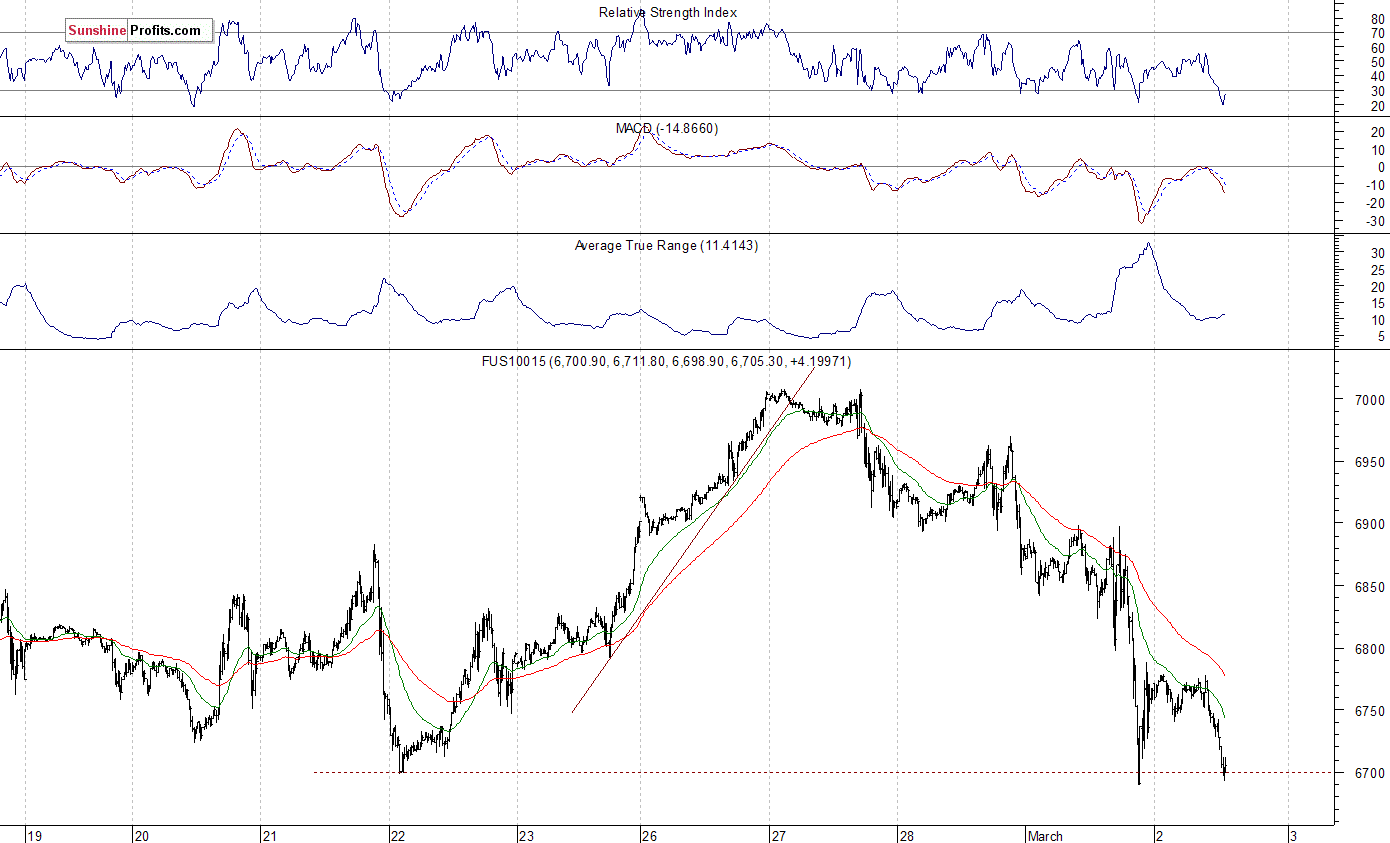The width and height of the screenshot is (1390, 843).
Task: Select date label 22 on the time axis
Action: coord(398,836)
